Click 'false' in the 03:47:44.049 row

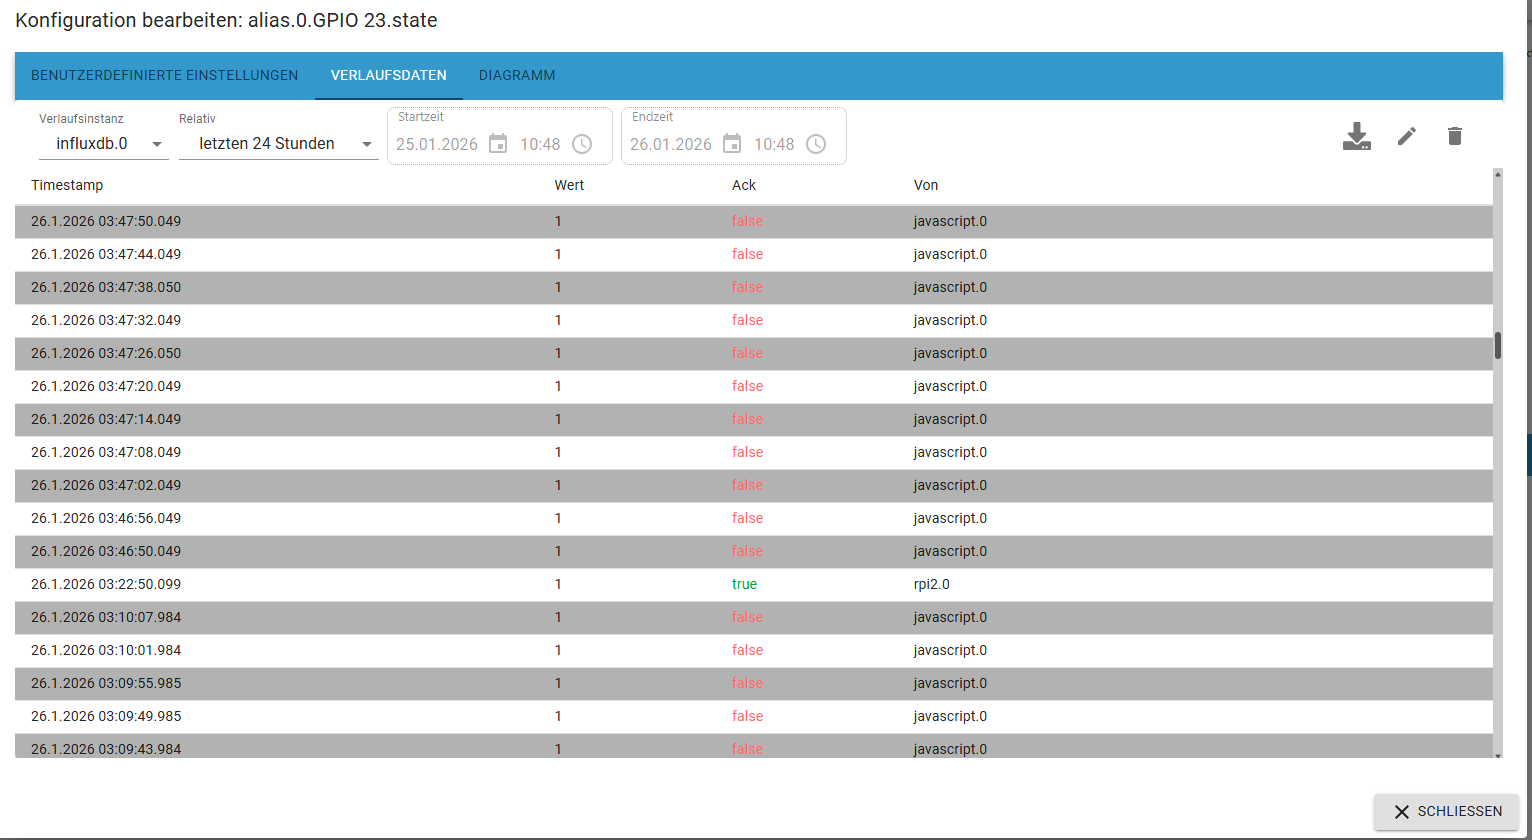(x=747, y=254)
